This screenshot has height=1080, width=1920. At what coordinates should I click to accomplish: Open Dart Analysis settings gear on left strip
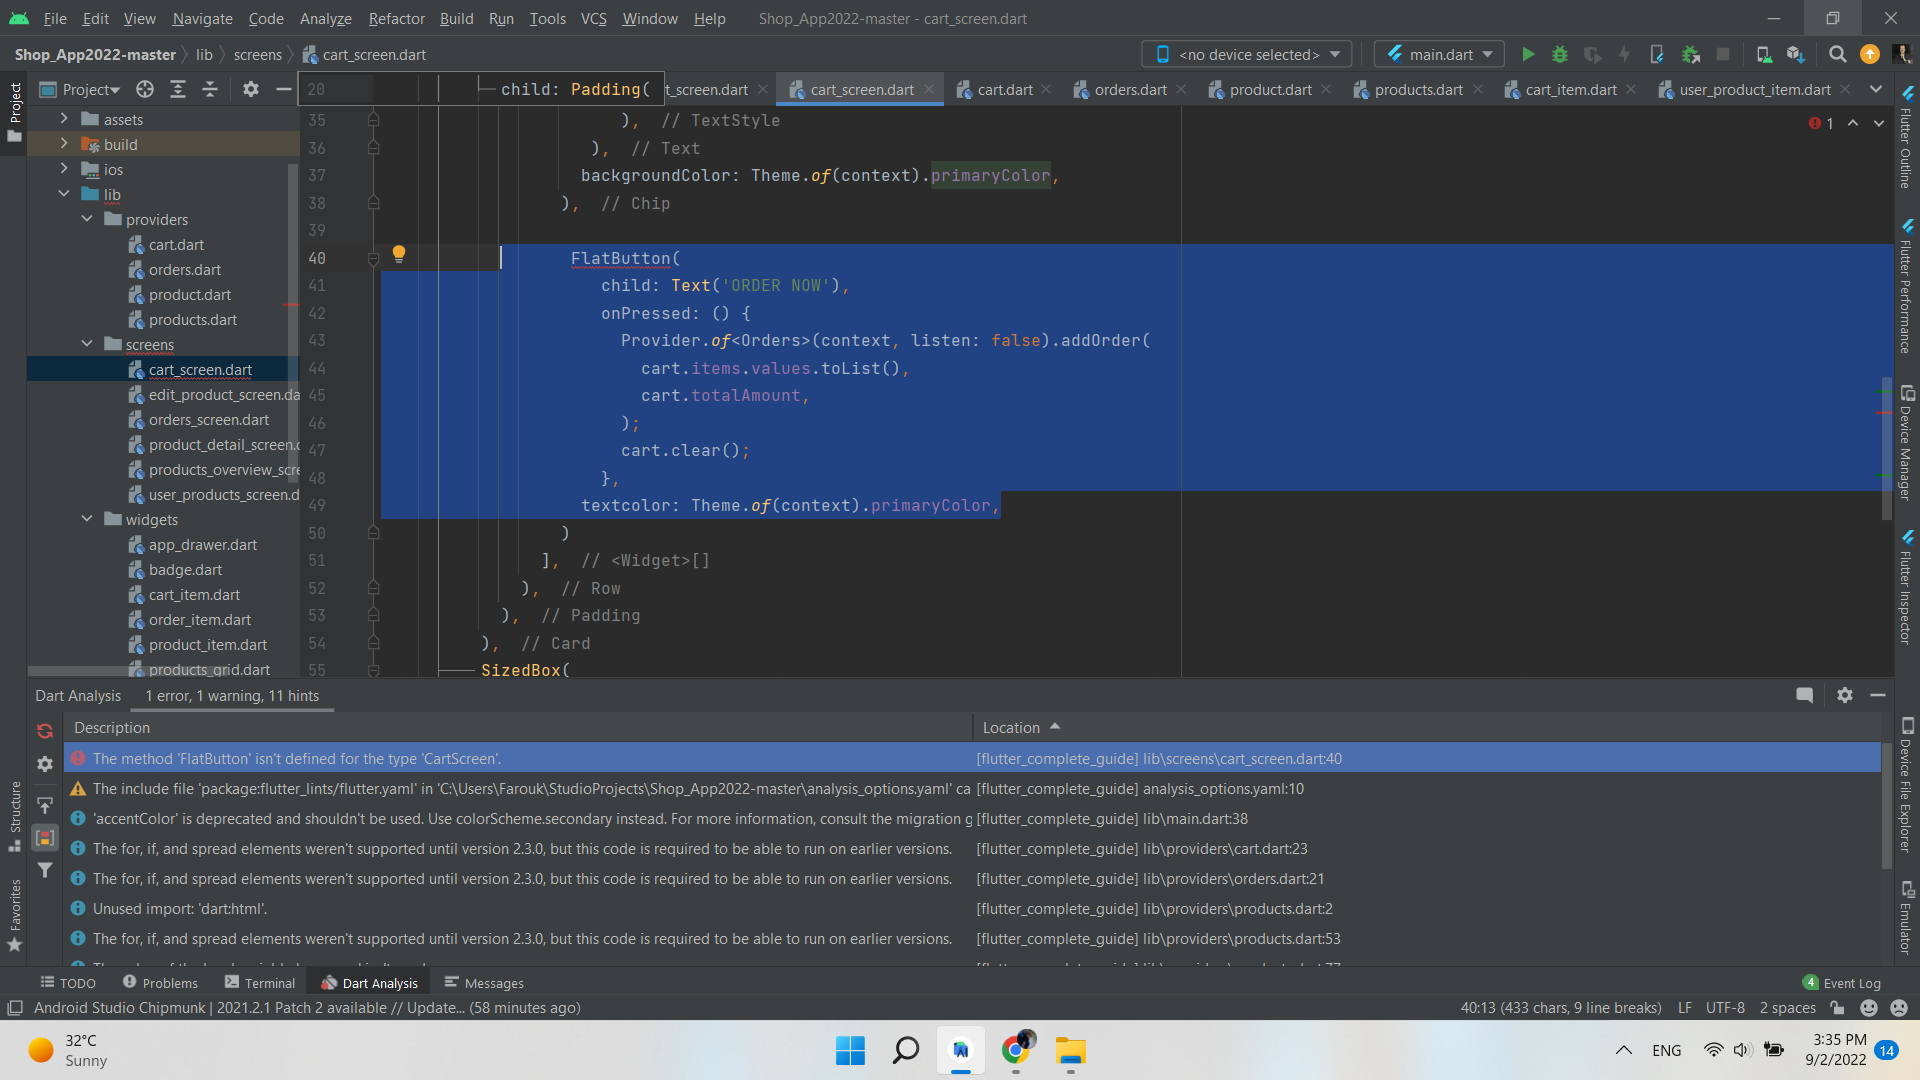point(45,764)
